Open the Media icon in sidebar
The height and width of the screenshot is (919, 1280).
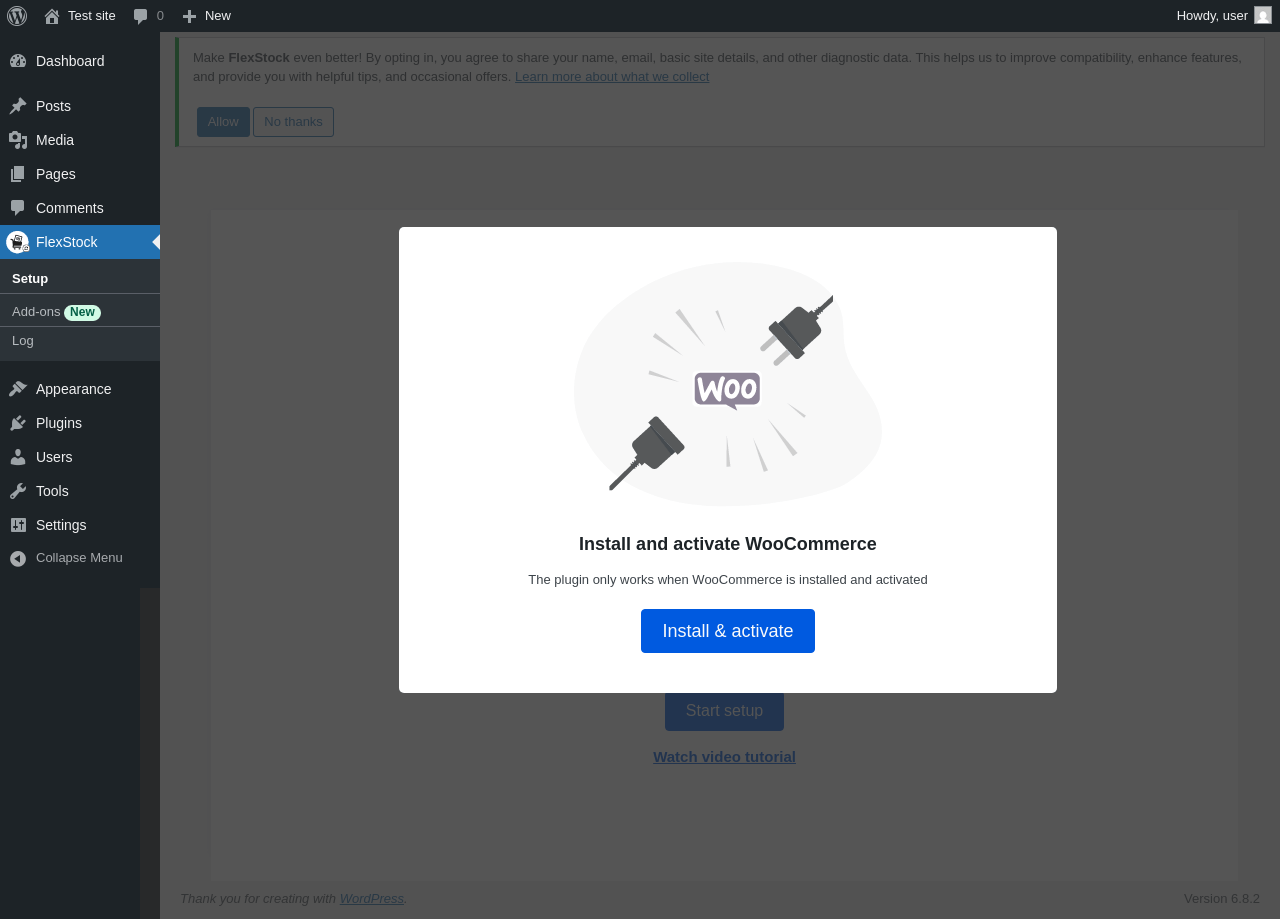(18, 140)
